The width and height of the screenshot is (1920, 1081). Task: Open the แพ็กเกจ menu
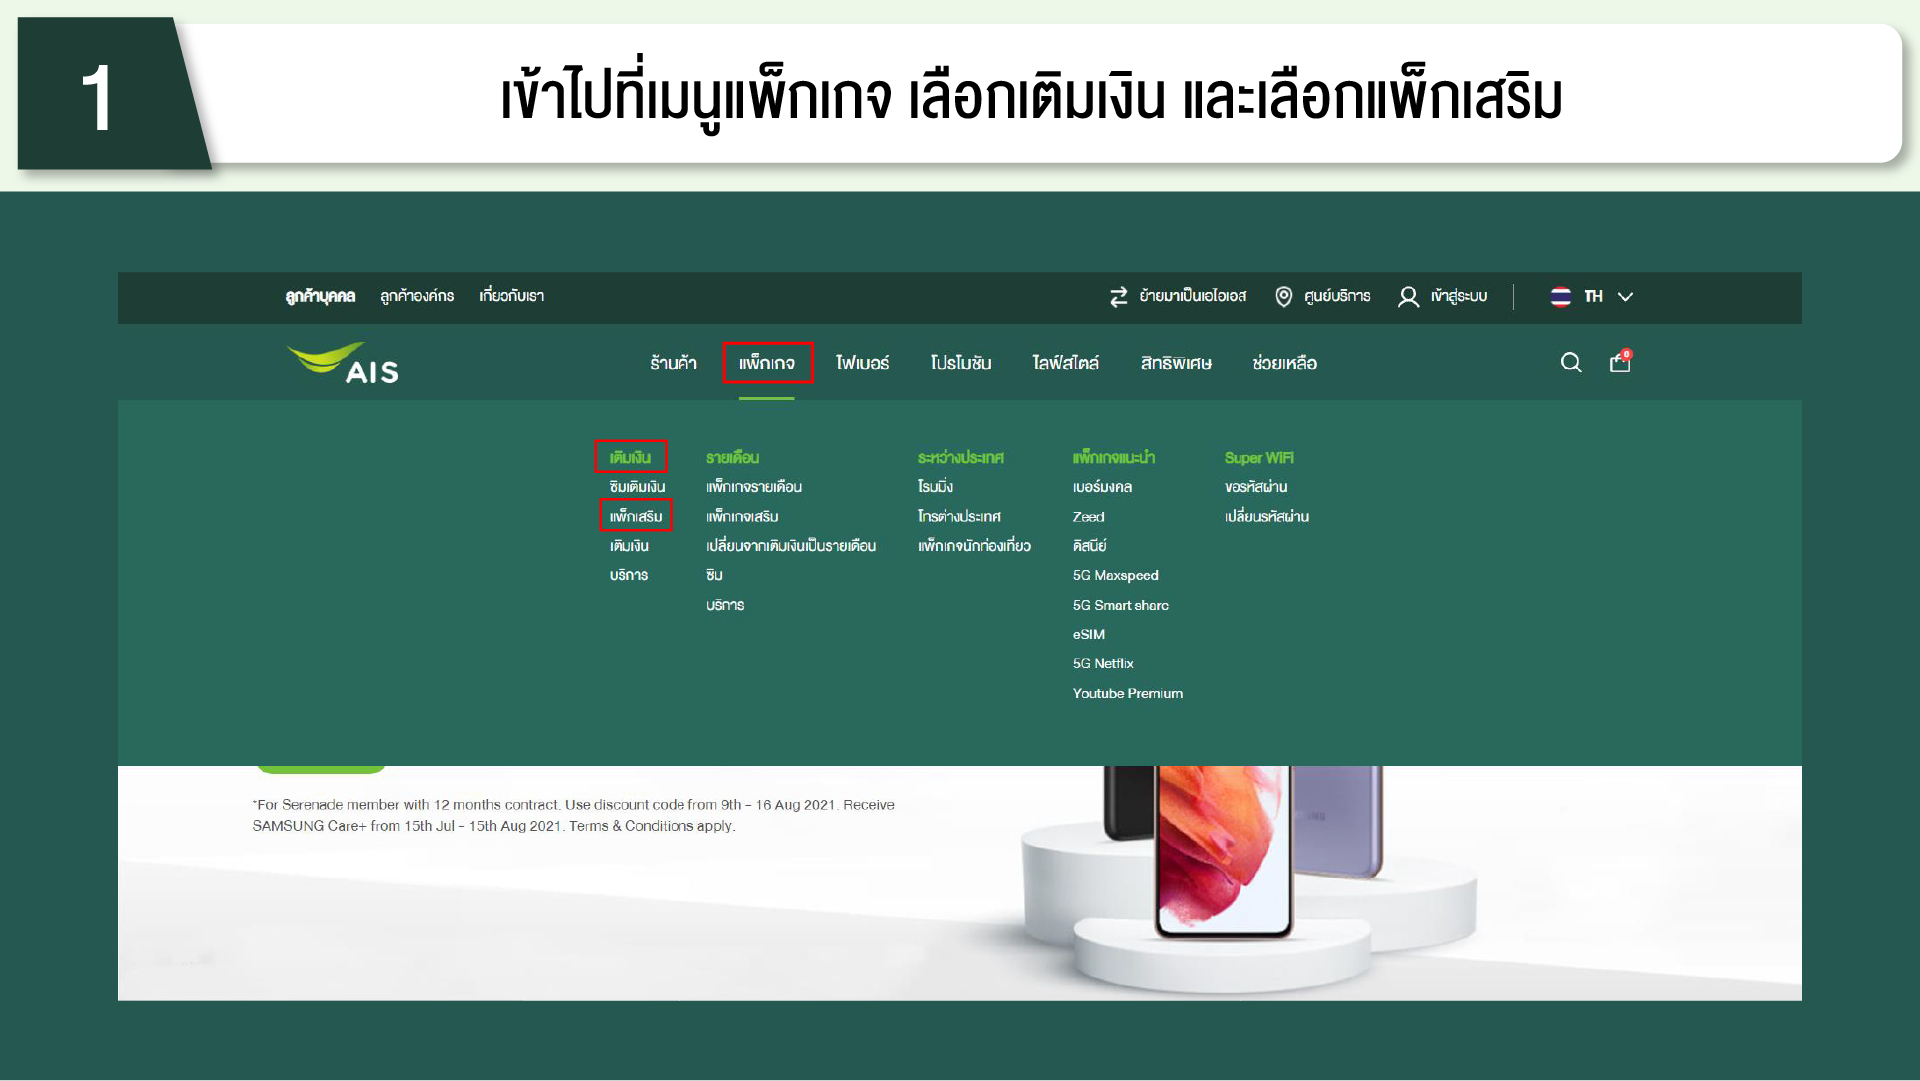point(767,363)
